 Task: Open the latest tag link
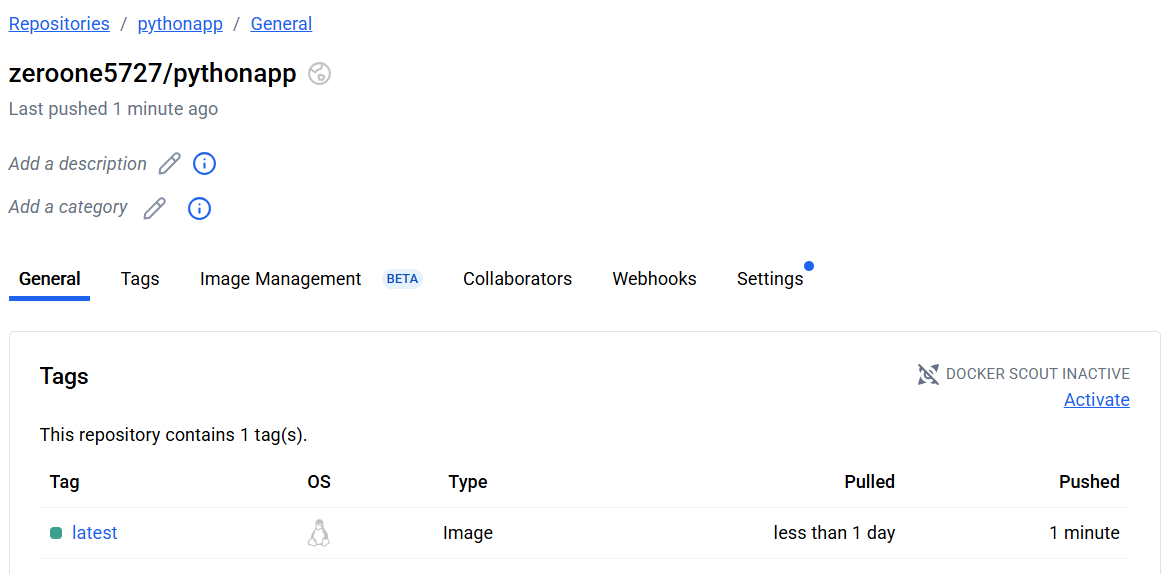click(95, 533)
